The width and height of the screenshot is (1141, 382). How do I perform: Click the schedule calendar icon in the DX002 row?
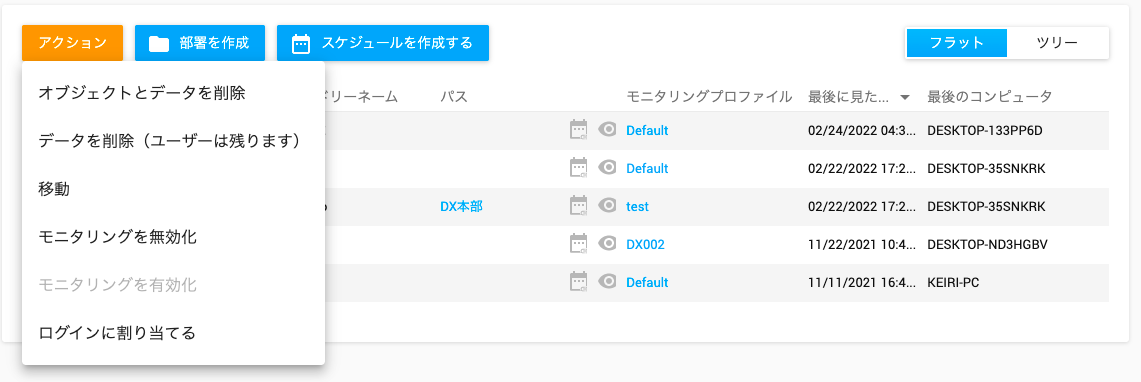579,244
